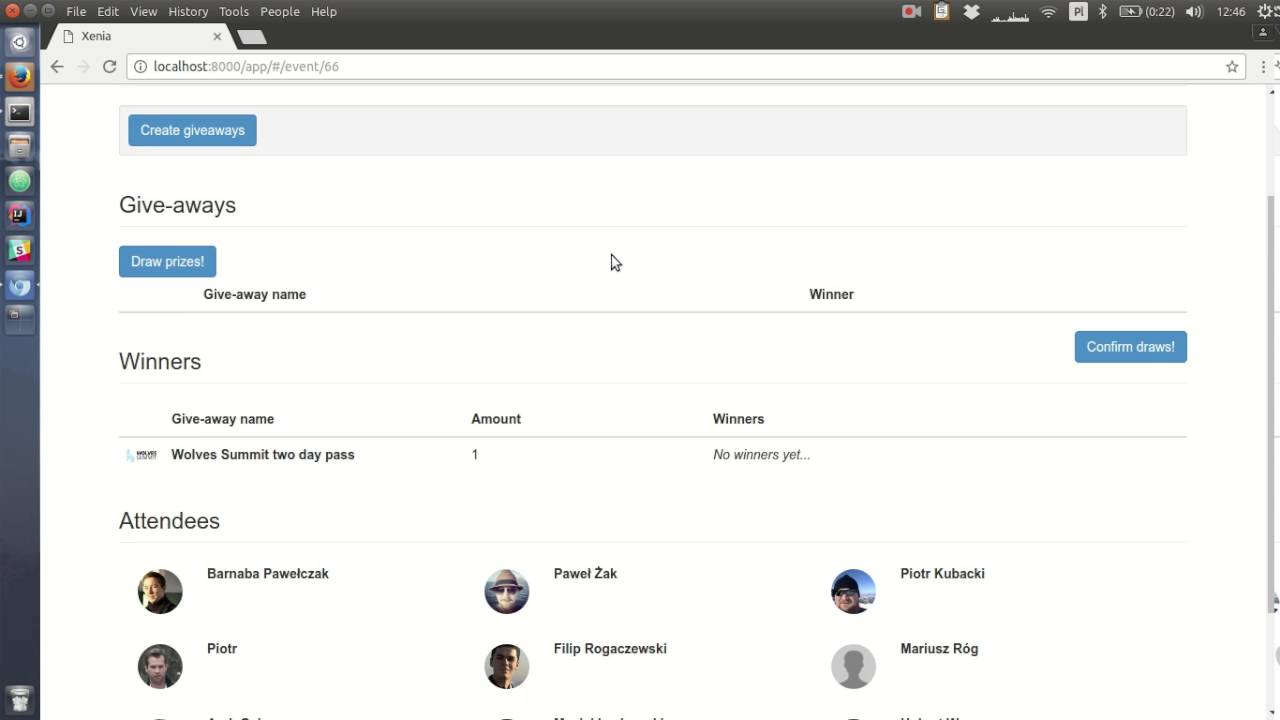Open the Chromium dock icon
1280x720 pixels.
pos(19,285)
